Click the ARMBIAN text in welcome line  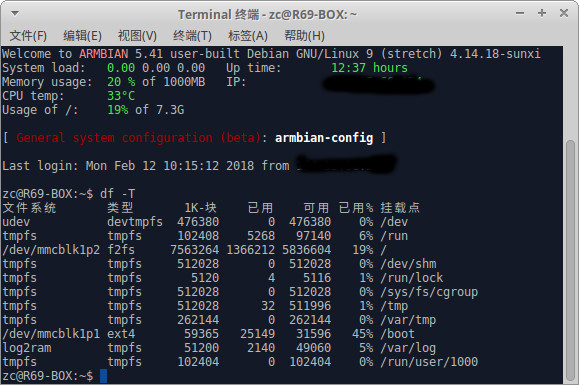[x=104, y=54]
